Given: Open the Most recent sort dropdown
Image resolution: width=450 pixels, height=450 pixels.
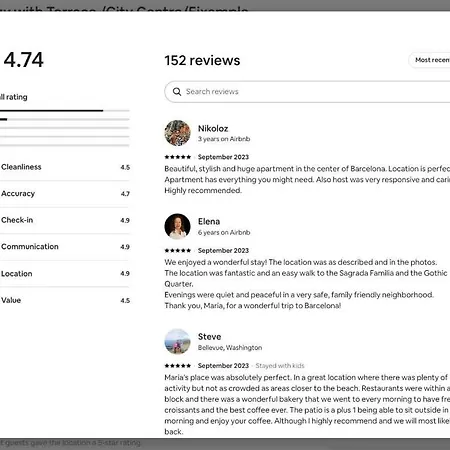Looking at the screenshot, I should point(430,60).
